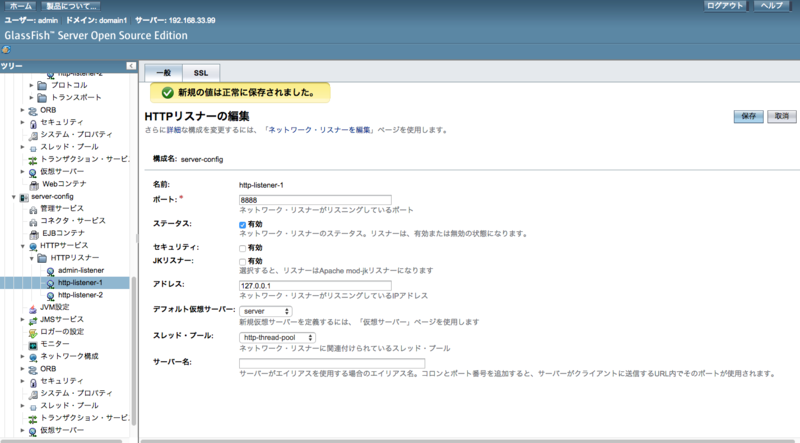Click the admin-listener icon
This screenshot has height=443, width=800.
tap(51, 271)
